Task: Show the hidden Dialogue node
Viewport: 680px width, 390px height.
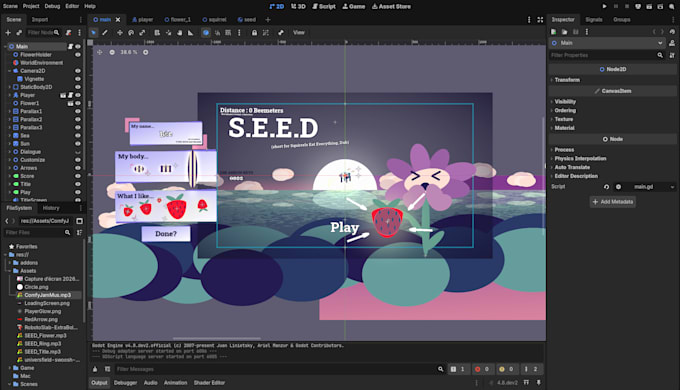Action: pyautogui.click(x=78, y=152)
